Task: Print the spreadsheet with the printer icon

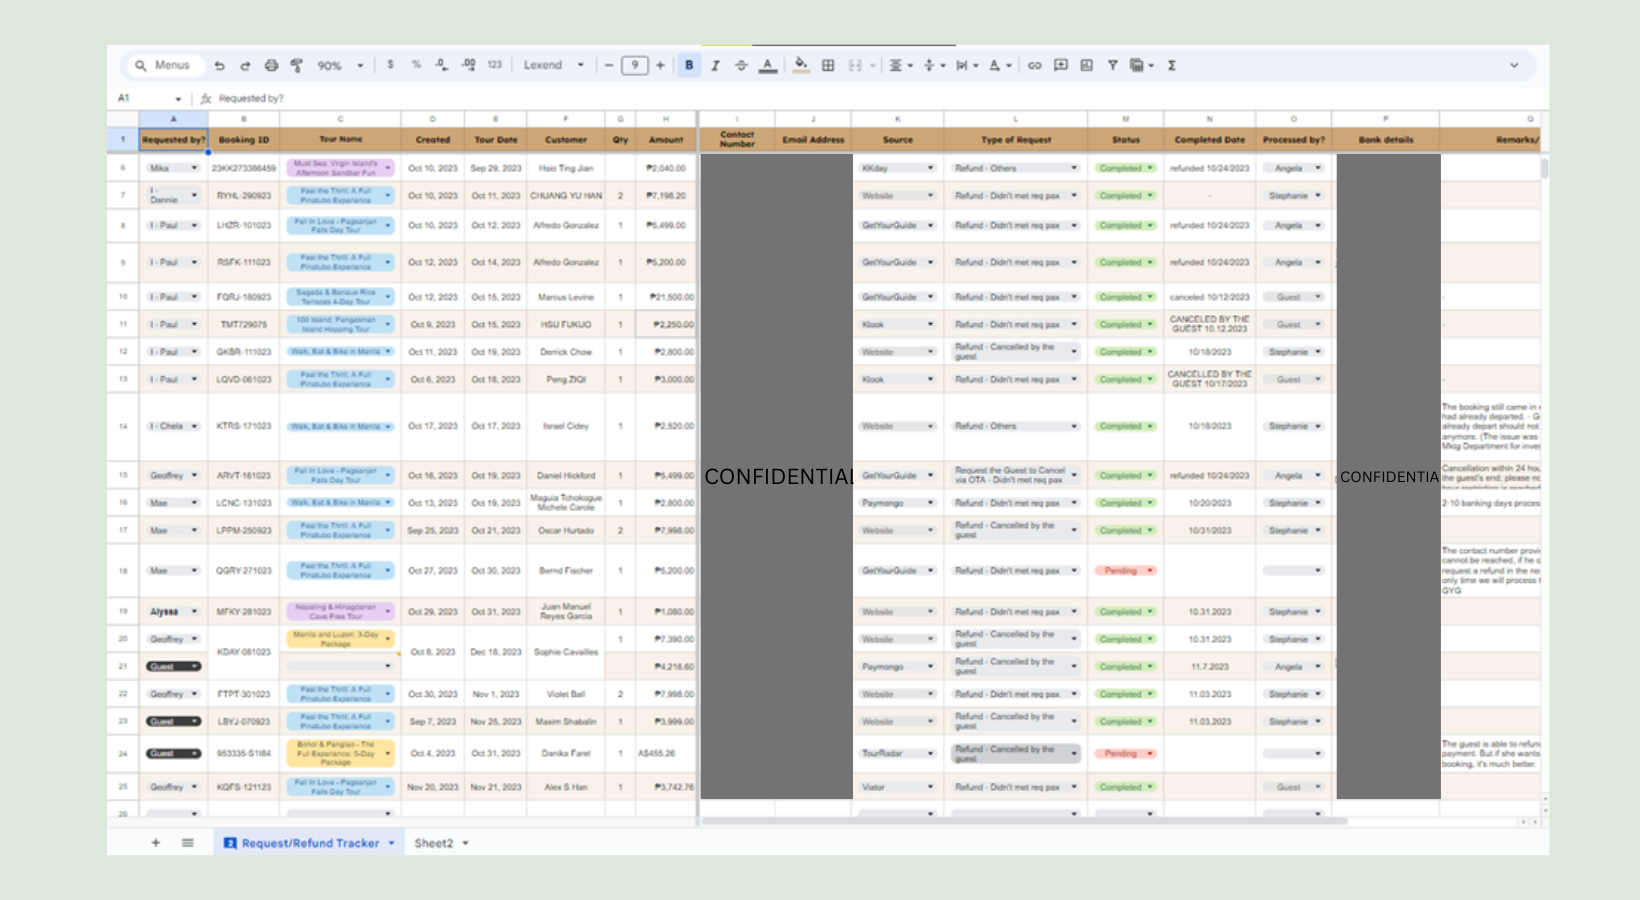Action: click(x=271, y=66)
